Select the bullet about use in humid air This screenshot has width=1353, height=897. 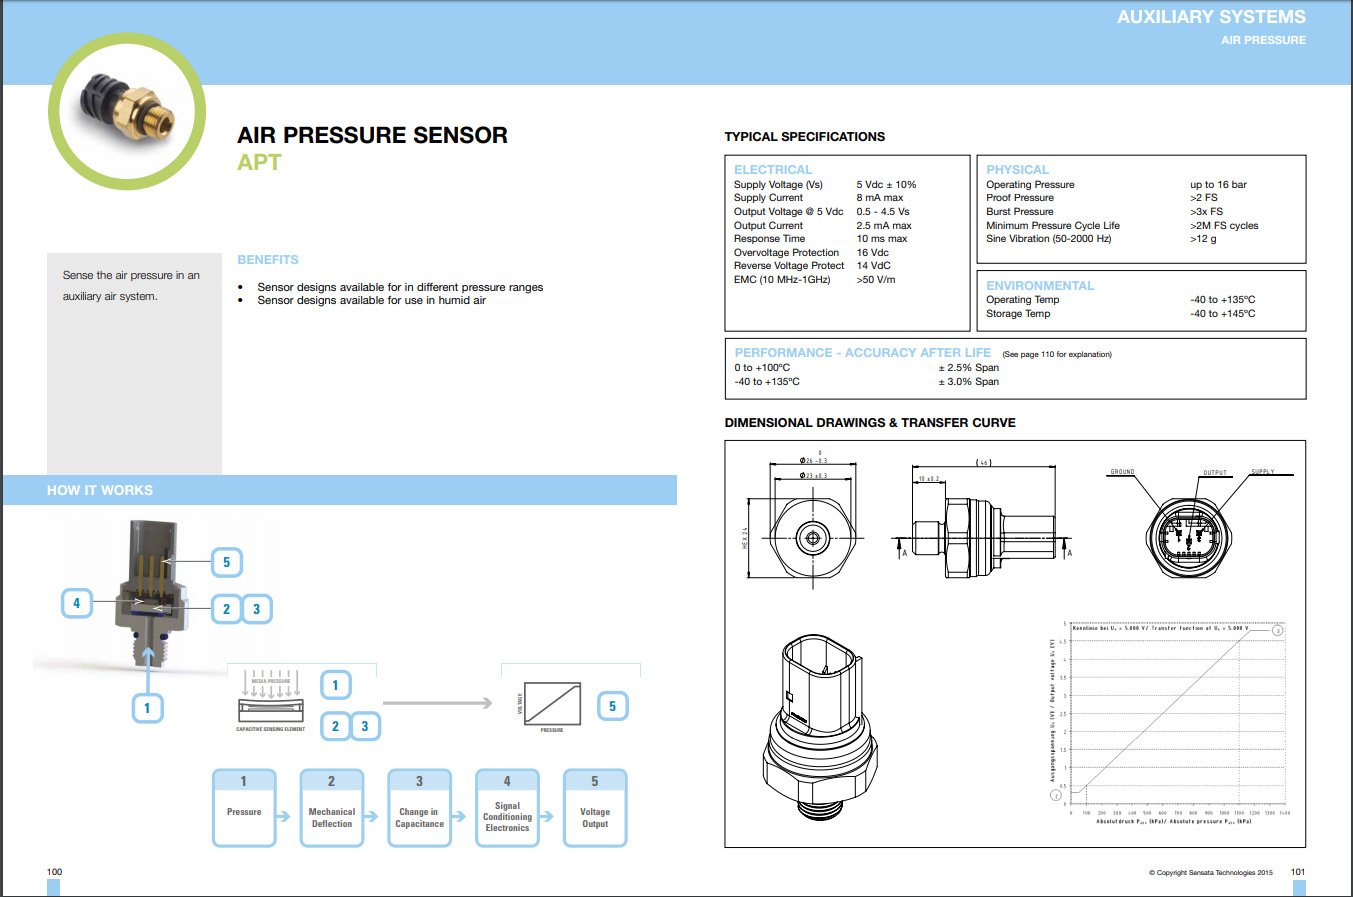point(371,300)
